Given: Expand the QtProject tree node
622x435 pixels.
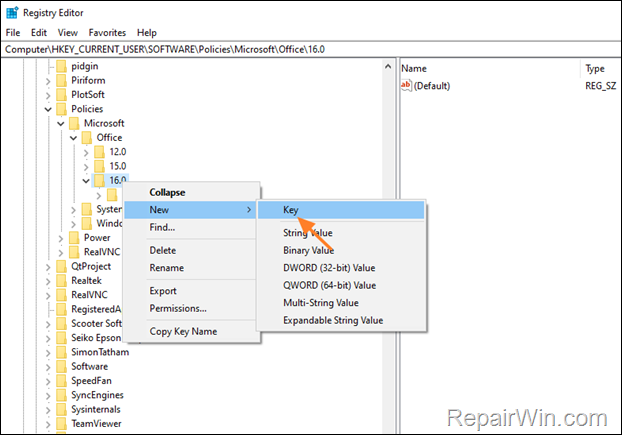Looking at the screenshot, I should pos(48,267).
